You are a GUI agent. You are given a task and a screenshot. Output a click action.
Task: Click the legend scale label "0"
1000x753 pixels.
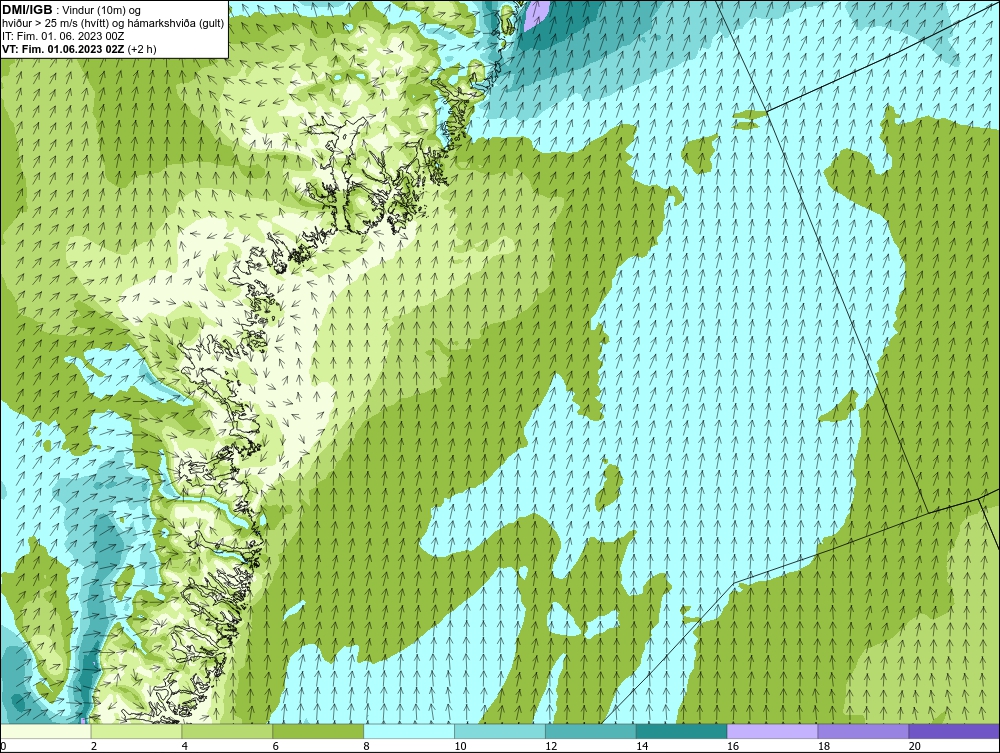click(3, 746)
